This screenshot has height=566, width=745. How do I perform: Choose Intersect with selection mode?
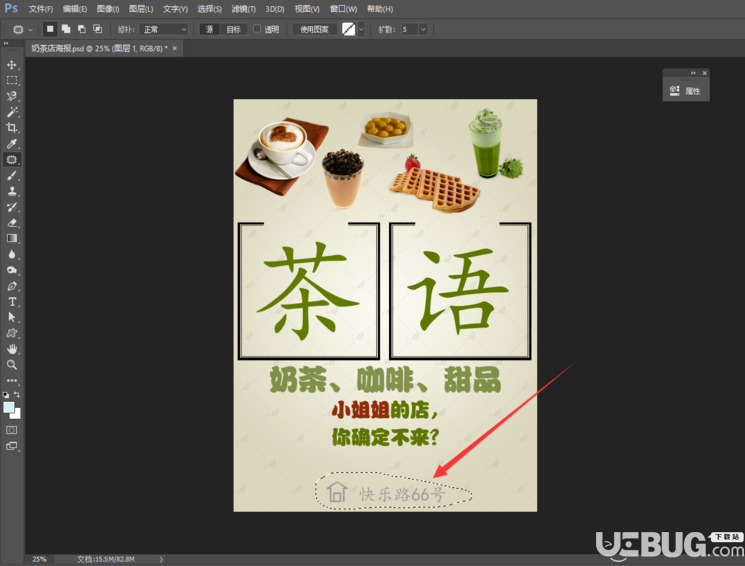(97, 29)
